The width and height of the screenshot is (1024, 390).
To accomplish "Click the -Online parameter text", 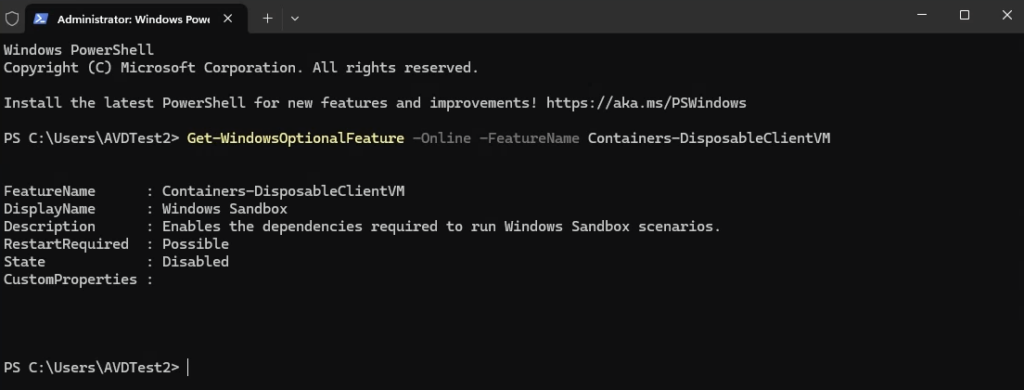I will coord(441,138).
